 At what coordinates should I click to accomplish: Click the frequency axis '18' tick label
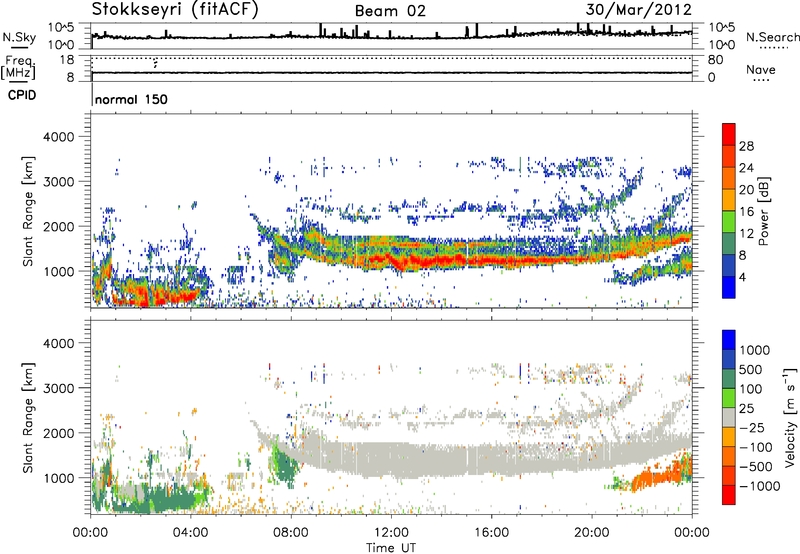pyautogui.click(x=67, y=60)
